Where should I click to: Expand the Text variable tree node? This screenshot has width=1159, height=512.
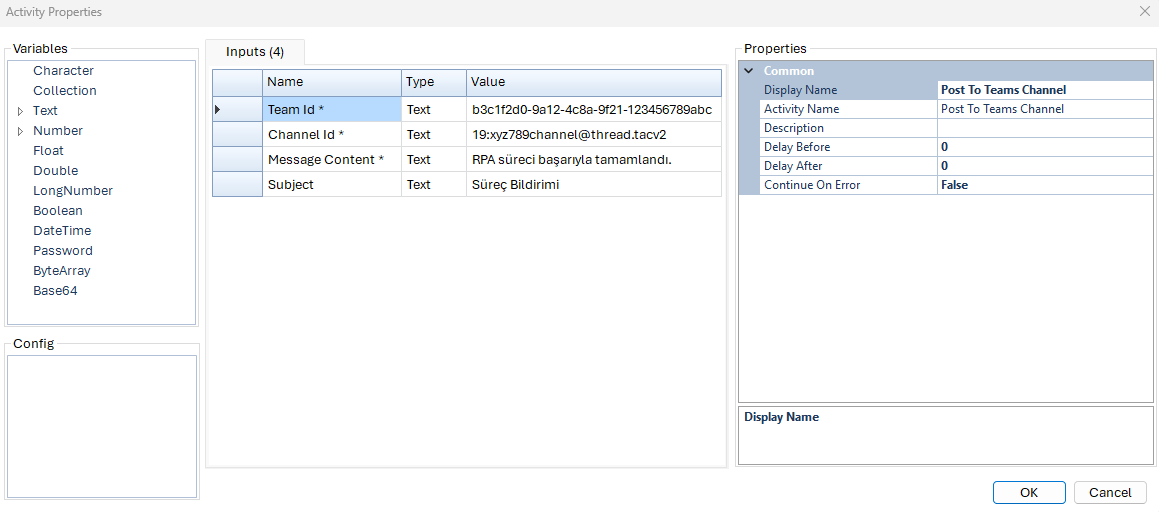click(20, 111)
